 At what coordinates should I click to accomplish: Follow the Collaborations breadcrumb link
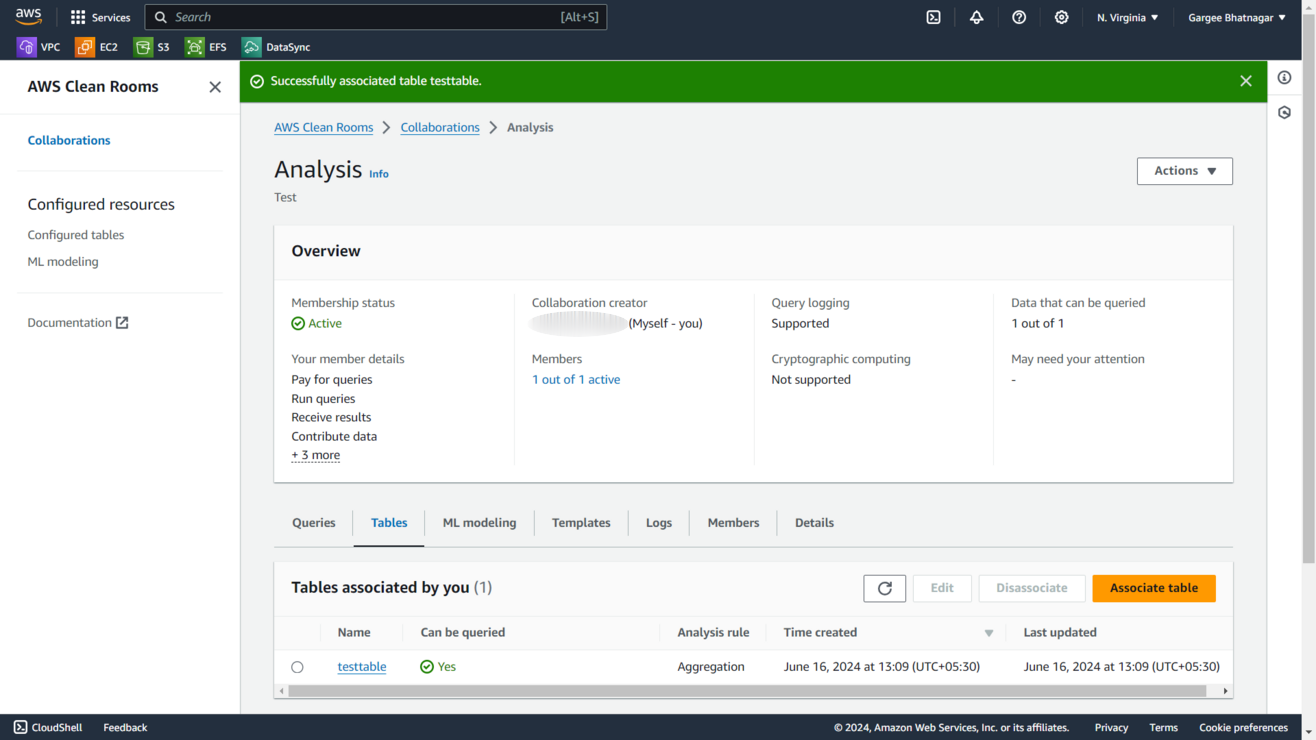440,128
